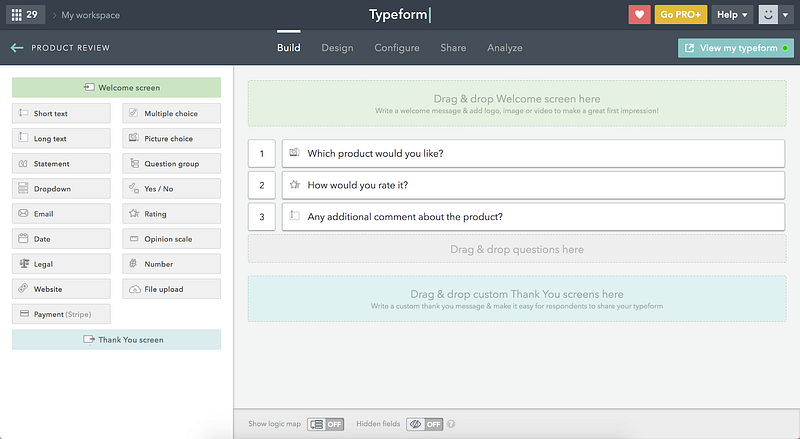This screenshot has height=439, width=800.
Task: Click the Welcome screen button
Action: tap(116, 87)
